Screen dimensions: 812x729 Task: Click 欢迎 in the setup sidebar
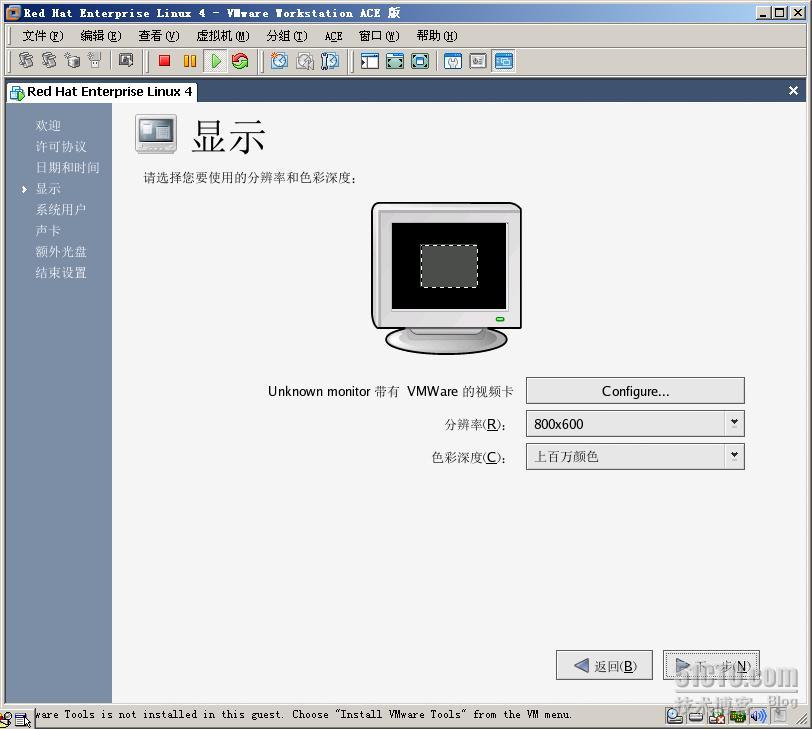coord(48,126)
